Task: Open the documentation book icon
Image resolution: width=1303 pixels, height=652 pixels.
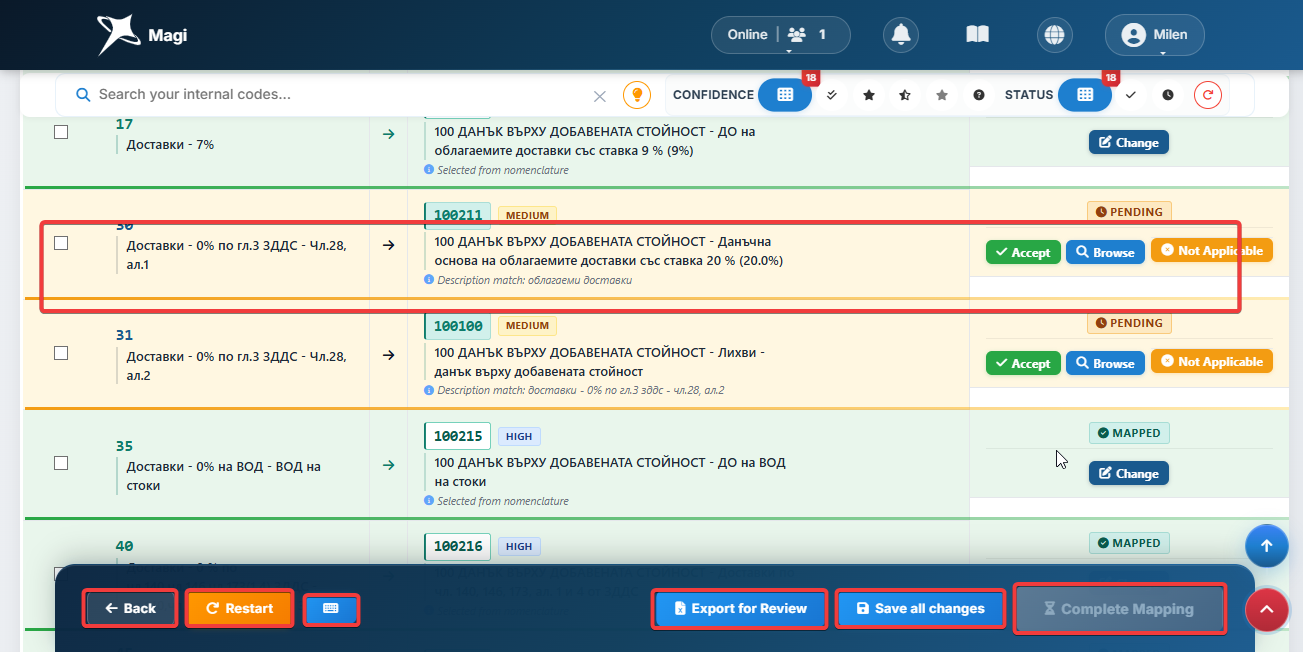Action: (x=977, y=34)
